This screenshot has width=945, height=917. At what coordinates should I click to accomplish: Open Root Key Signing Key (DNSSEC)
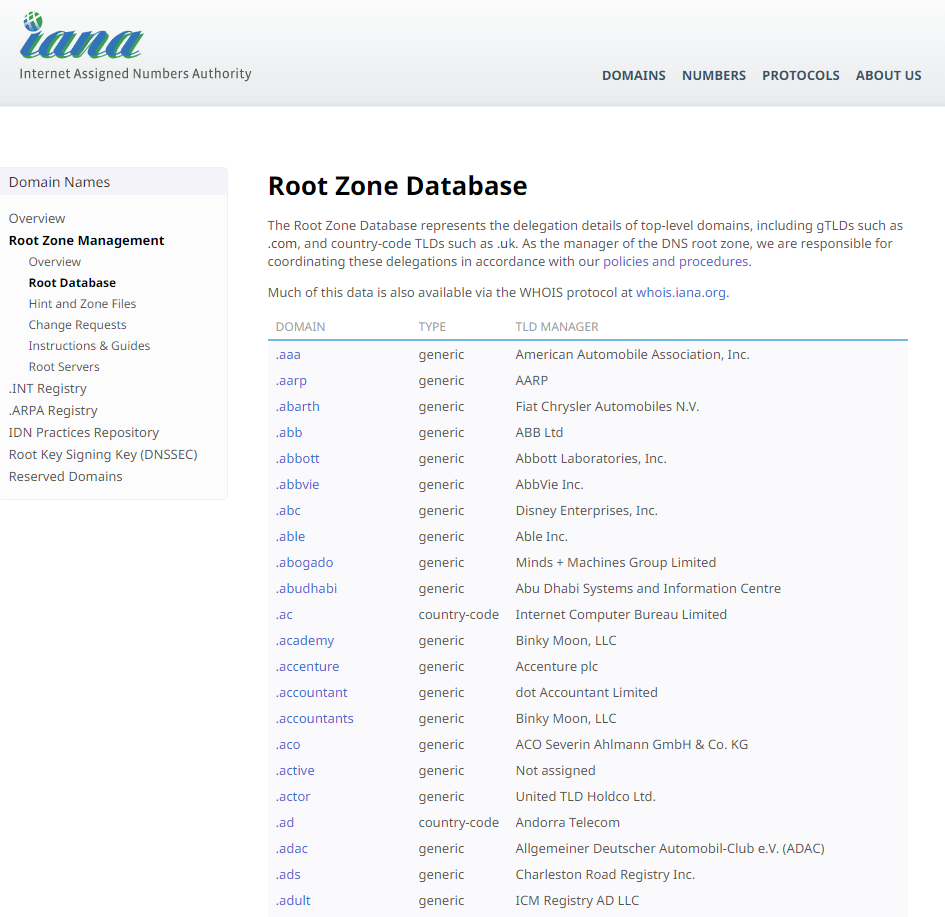pos(103,455)
